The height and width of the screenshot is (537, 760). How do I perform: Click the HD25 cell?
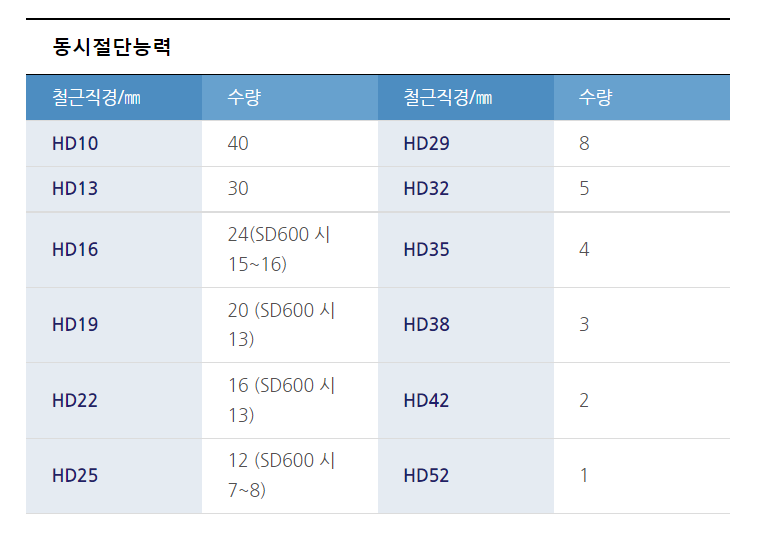114,476
